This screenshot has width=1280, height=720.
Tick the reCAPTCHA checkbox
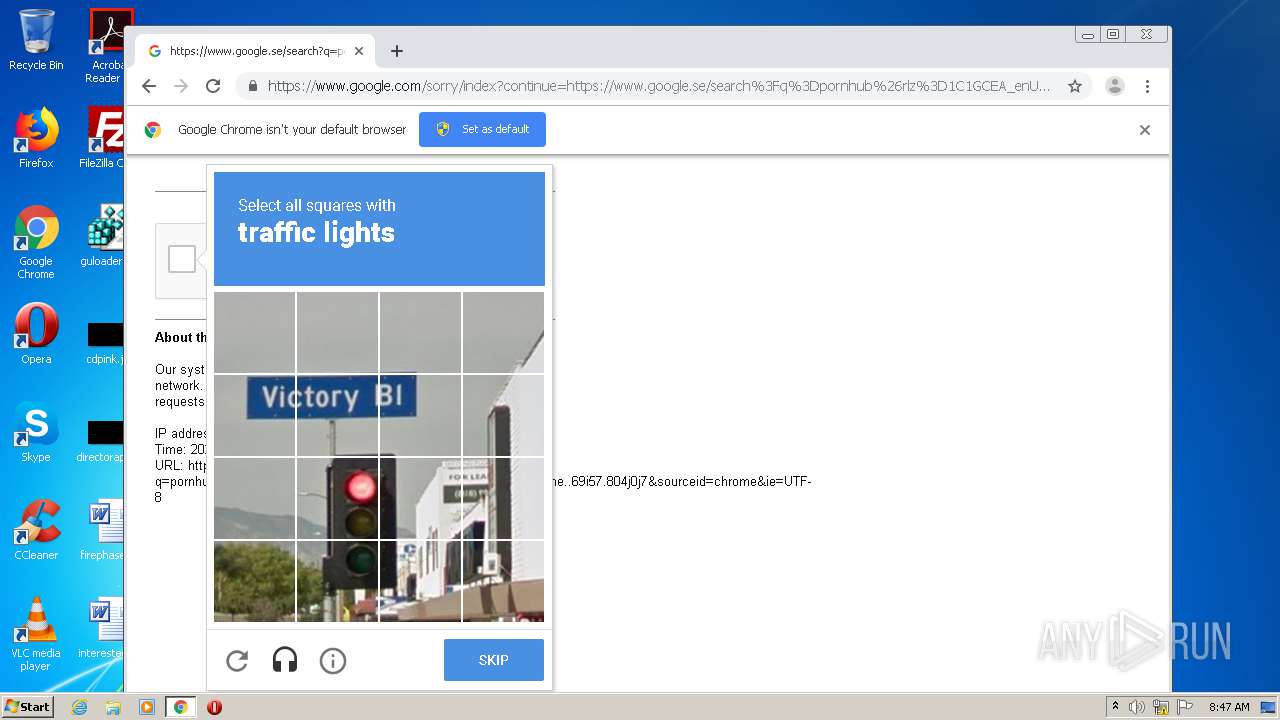(182, 259)
